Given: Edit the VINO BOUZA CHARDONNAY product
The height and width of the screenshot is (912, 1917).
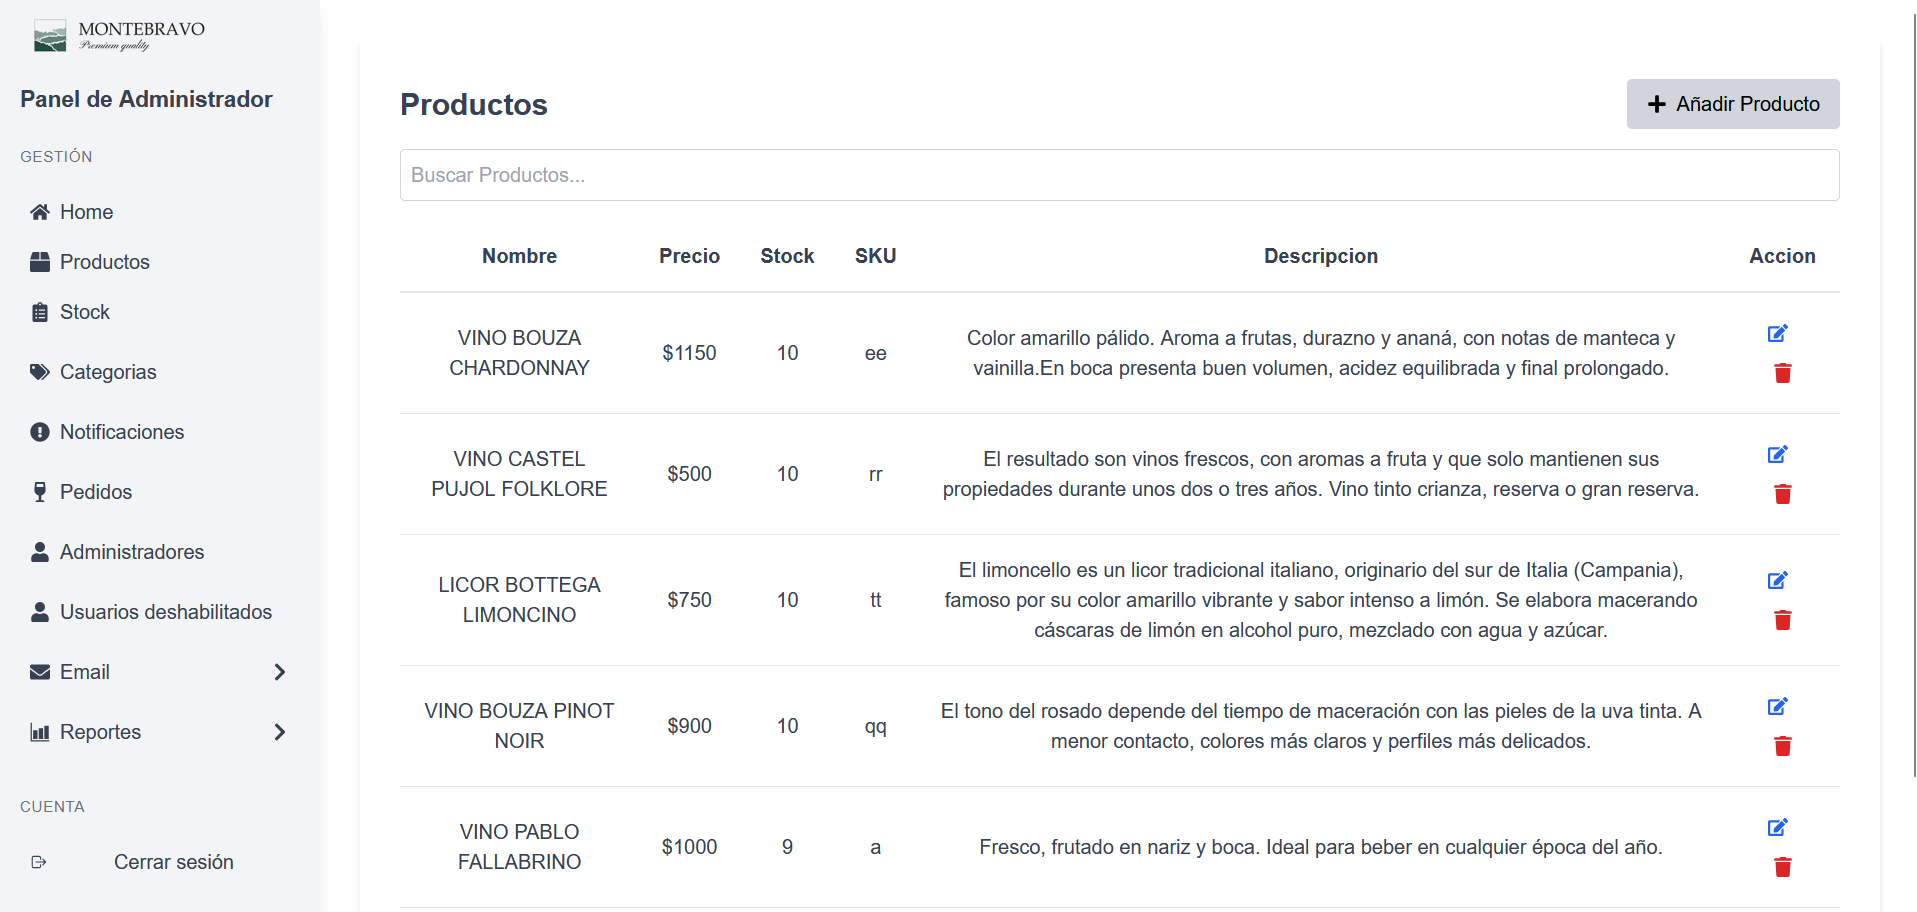Looking at the screenshot, I should point(1777,334).
